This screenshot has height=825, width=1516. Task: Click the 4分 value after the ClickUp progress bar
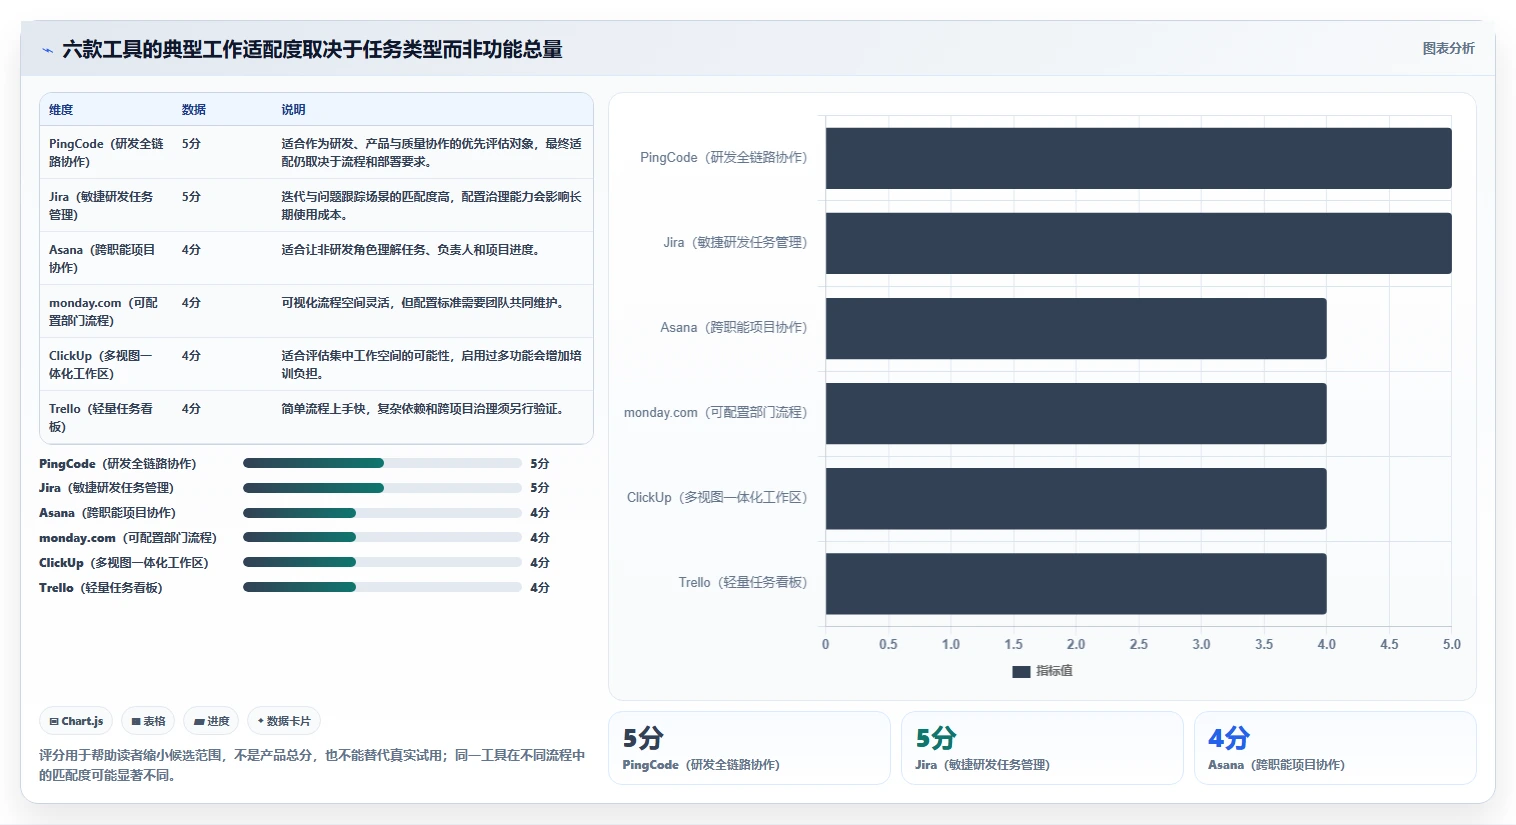click(x=540, y=563)
